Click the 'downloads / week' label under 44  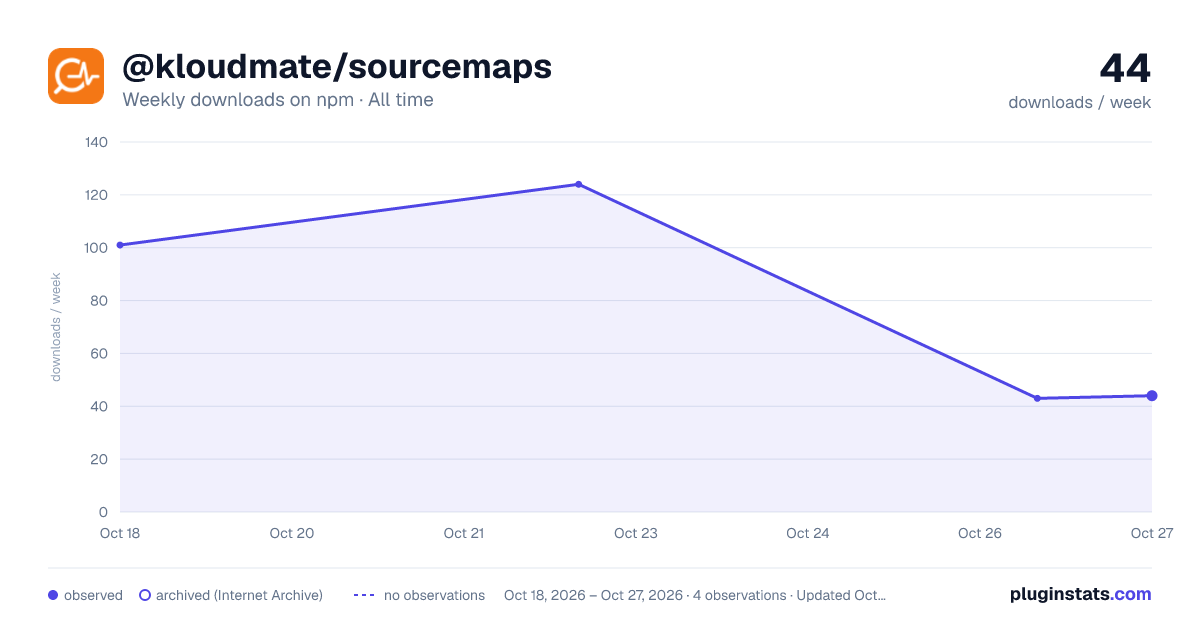click(x=1080, y=102)
